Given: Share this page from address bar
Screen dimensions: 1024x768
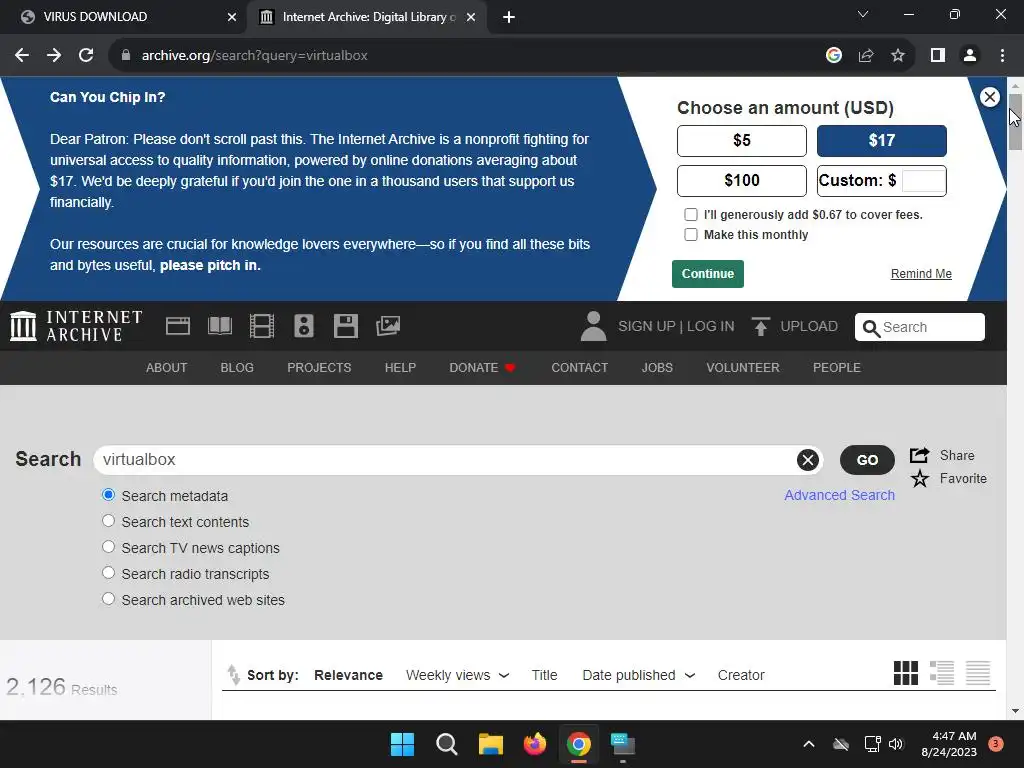Looking at the screenshot, I should (x=866, y=56).
